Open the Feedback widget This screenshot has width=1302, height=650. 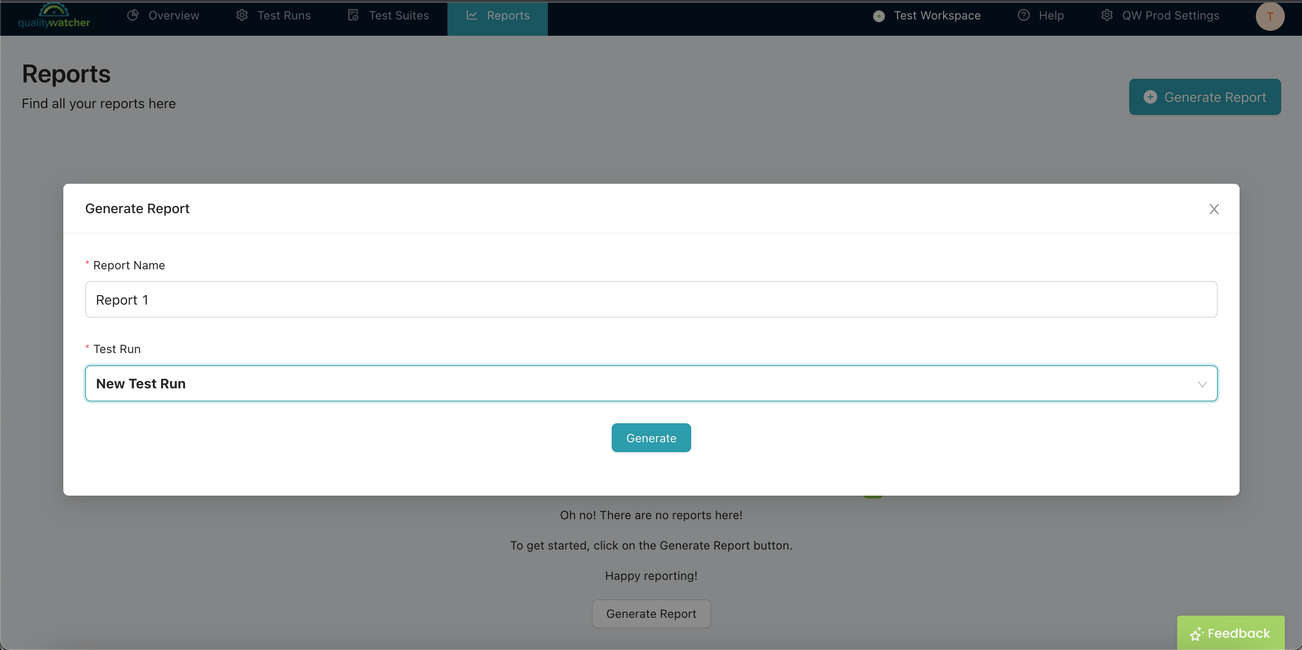pos(1231,633)
